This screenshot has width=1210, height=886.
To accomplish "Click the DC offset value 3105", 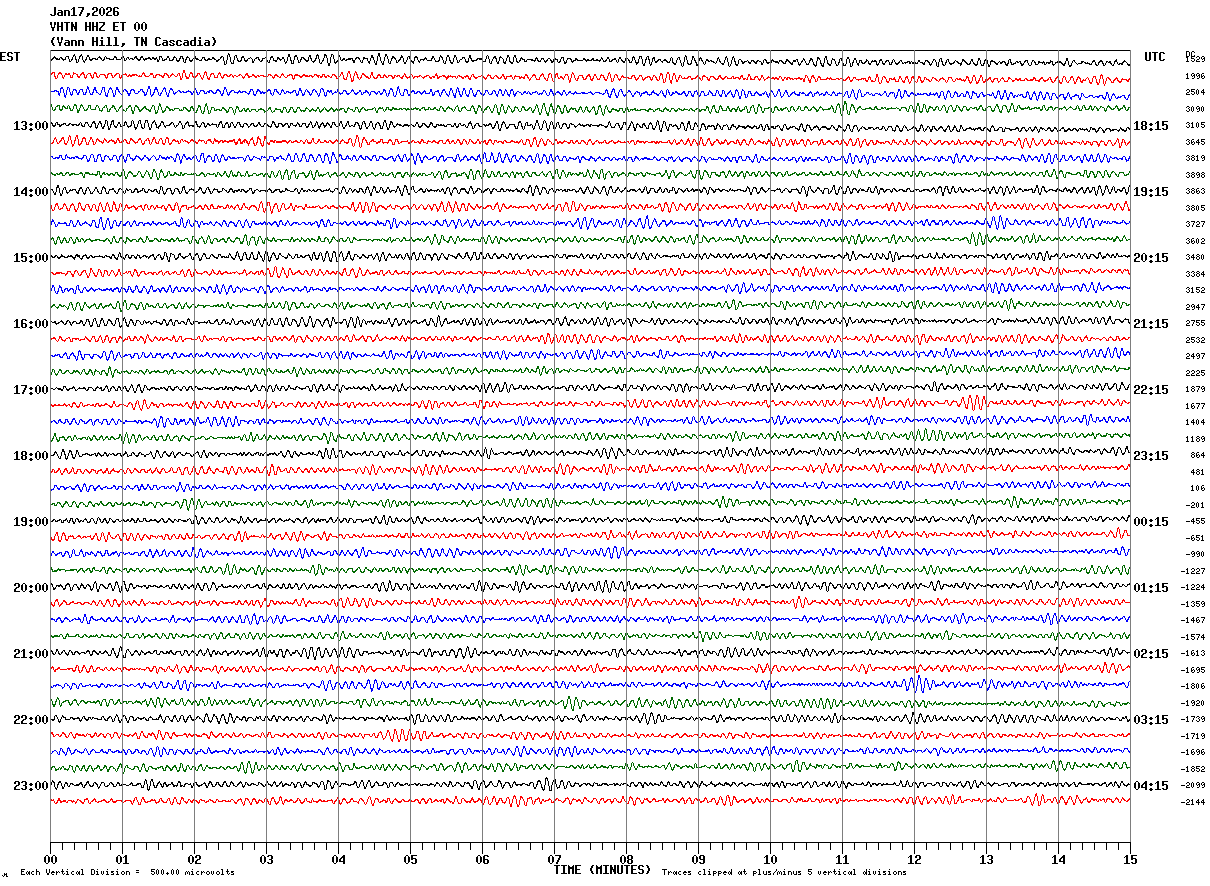I will click(1195, 126).
